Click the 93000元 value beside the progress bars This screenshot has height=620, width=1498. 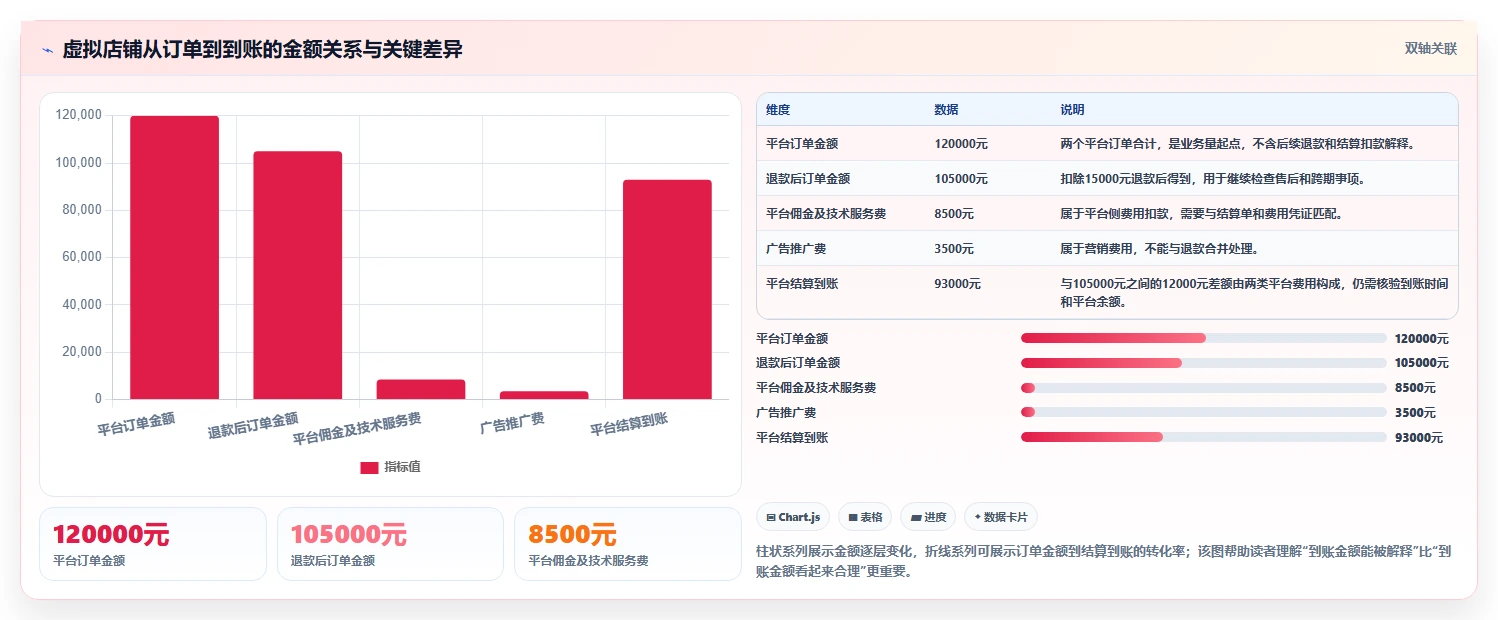pyautogui.click(x=1418, y=437)
